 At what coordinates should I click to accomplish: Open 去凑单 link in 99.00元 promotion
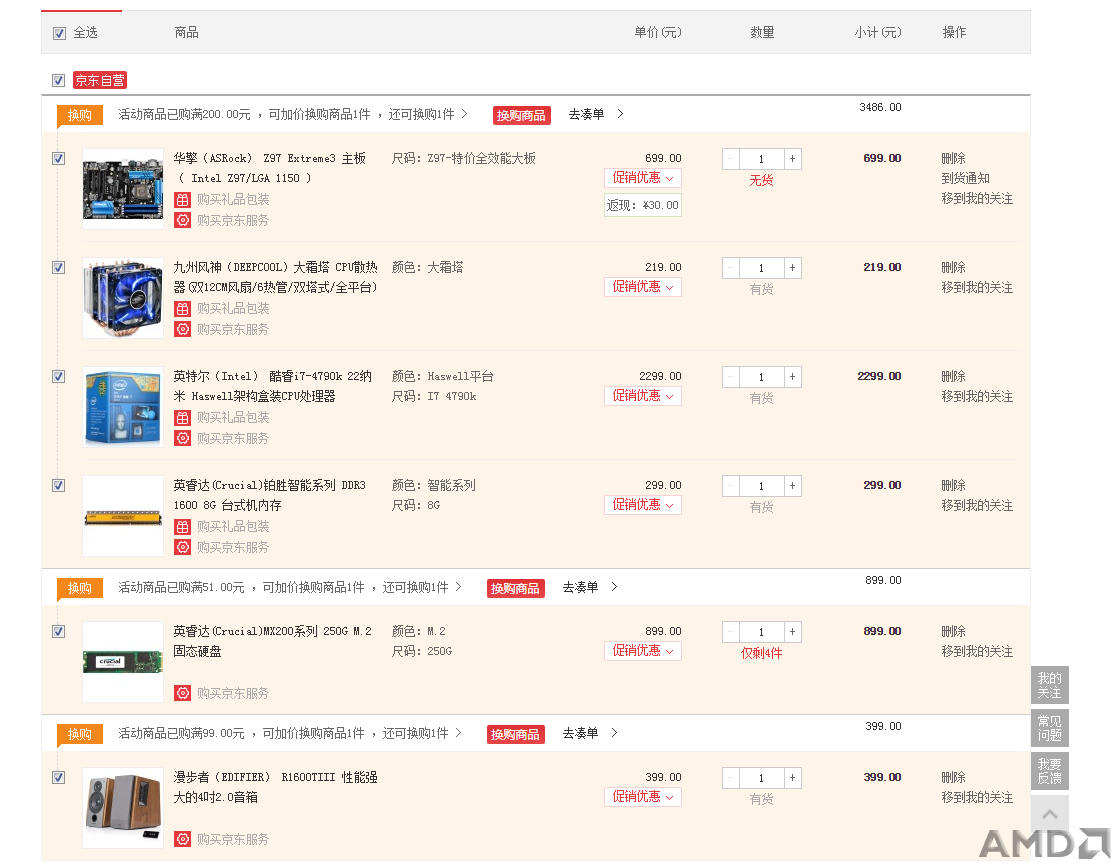[x=590, y=734]
